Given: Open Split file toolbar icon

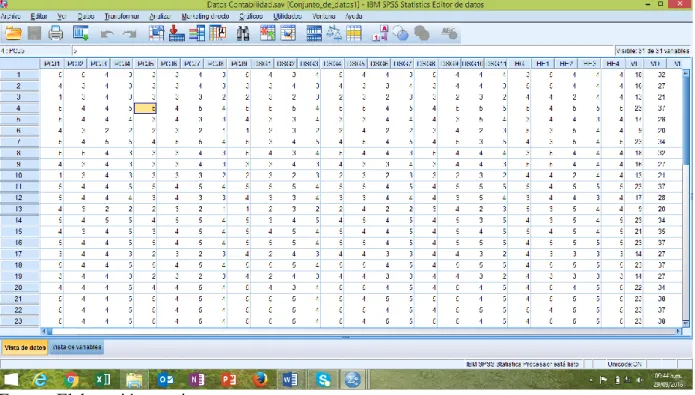Looking at the screenshot, I should click(x=314, y=33).
